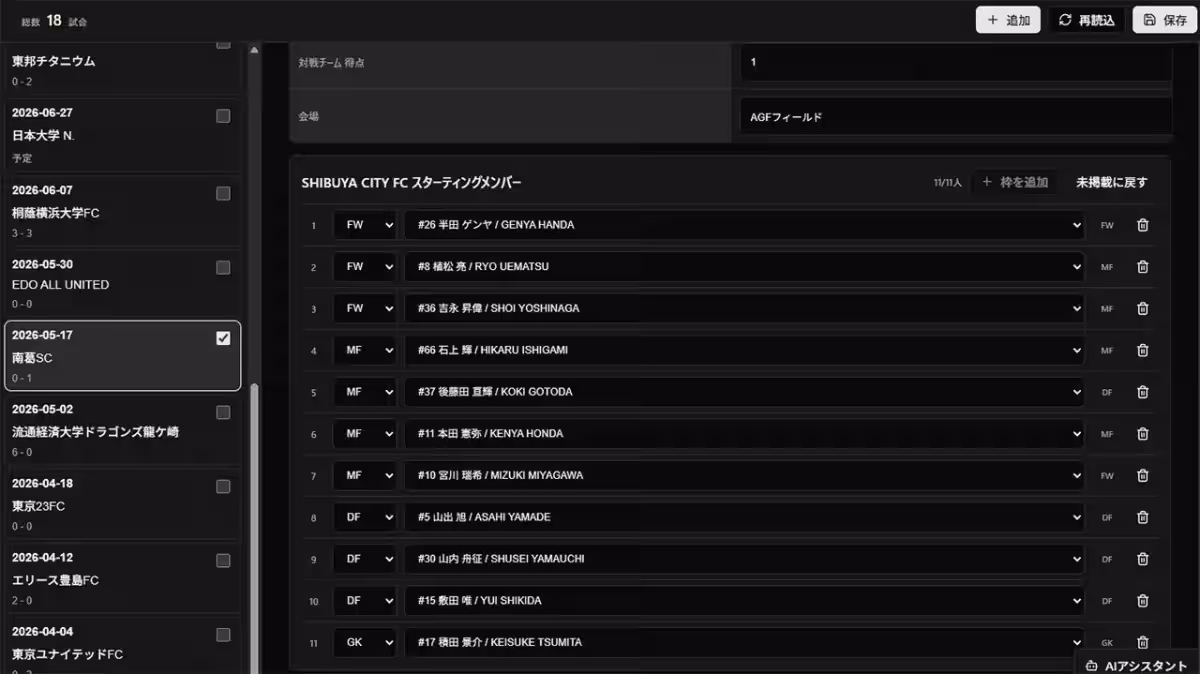The width and height of the screenshot is (1200, 674).
Task: Add a slot with 枠を追加 button
Action: click(1014, 182)
